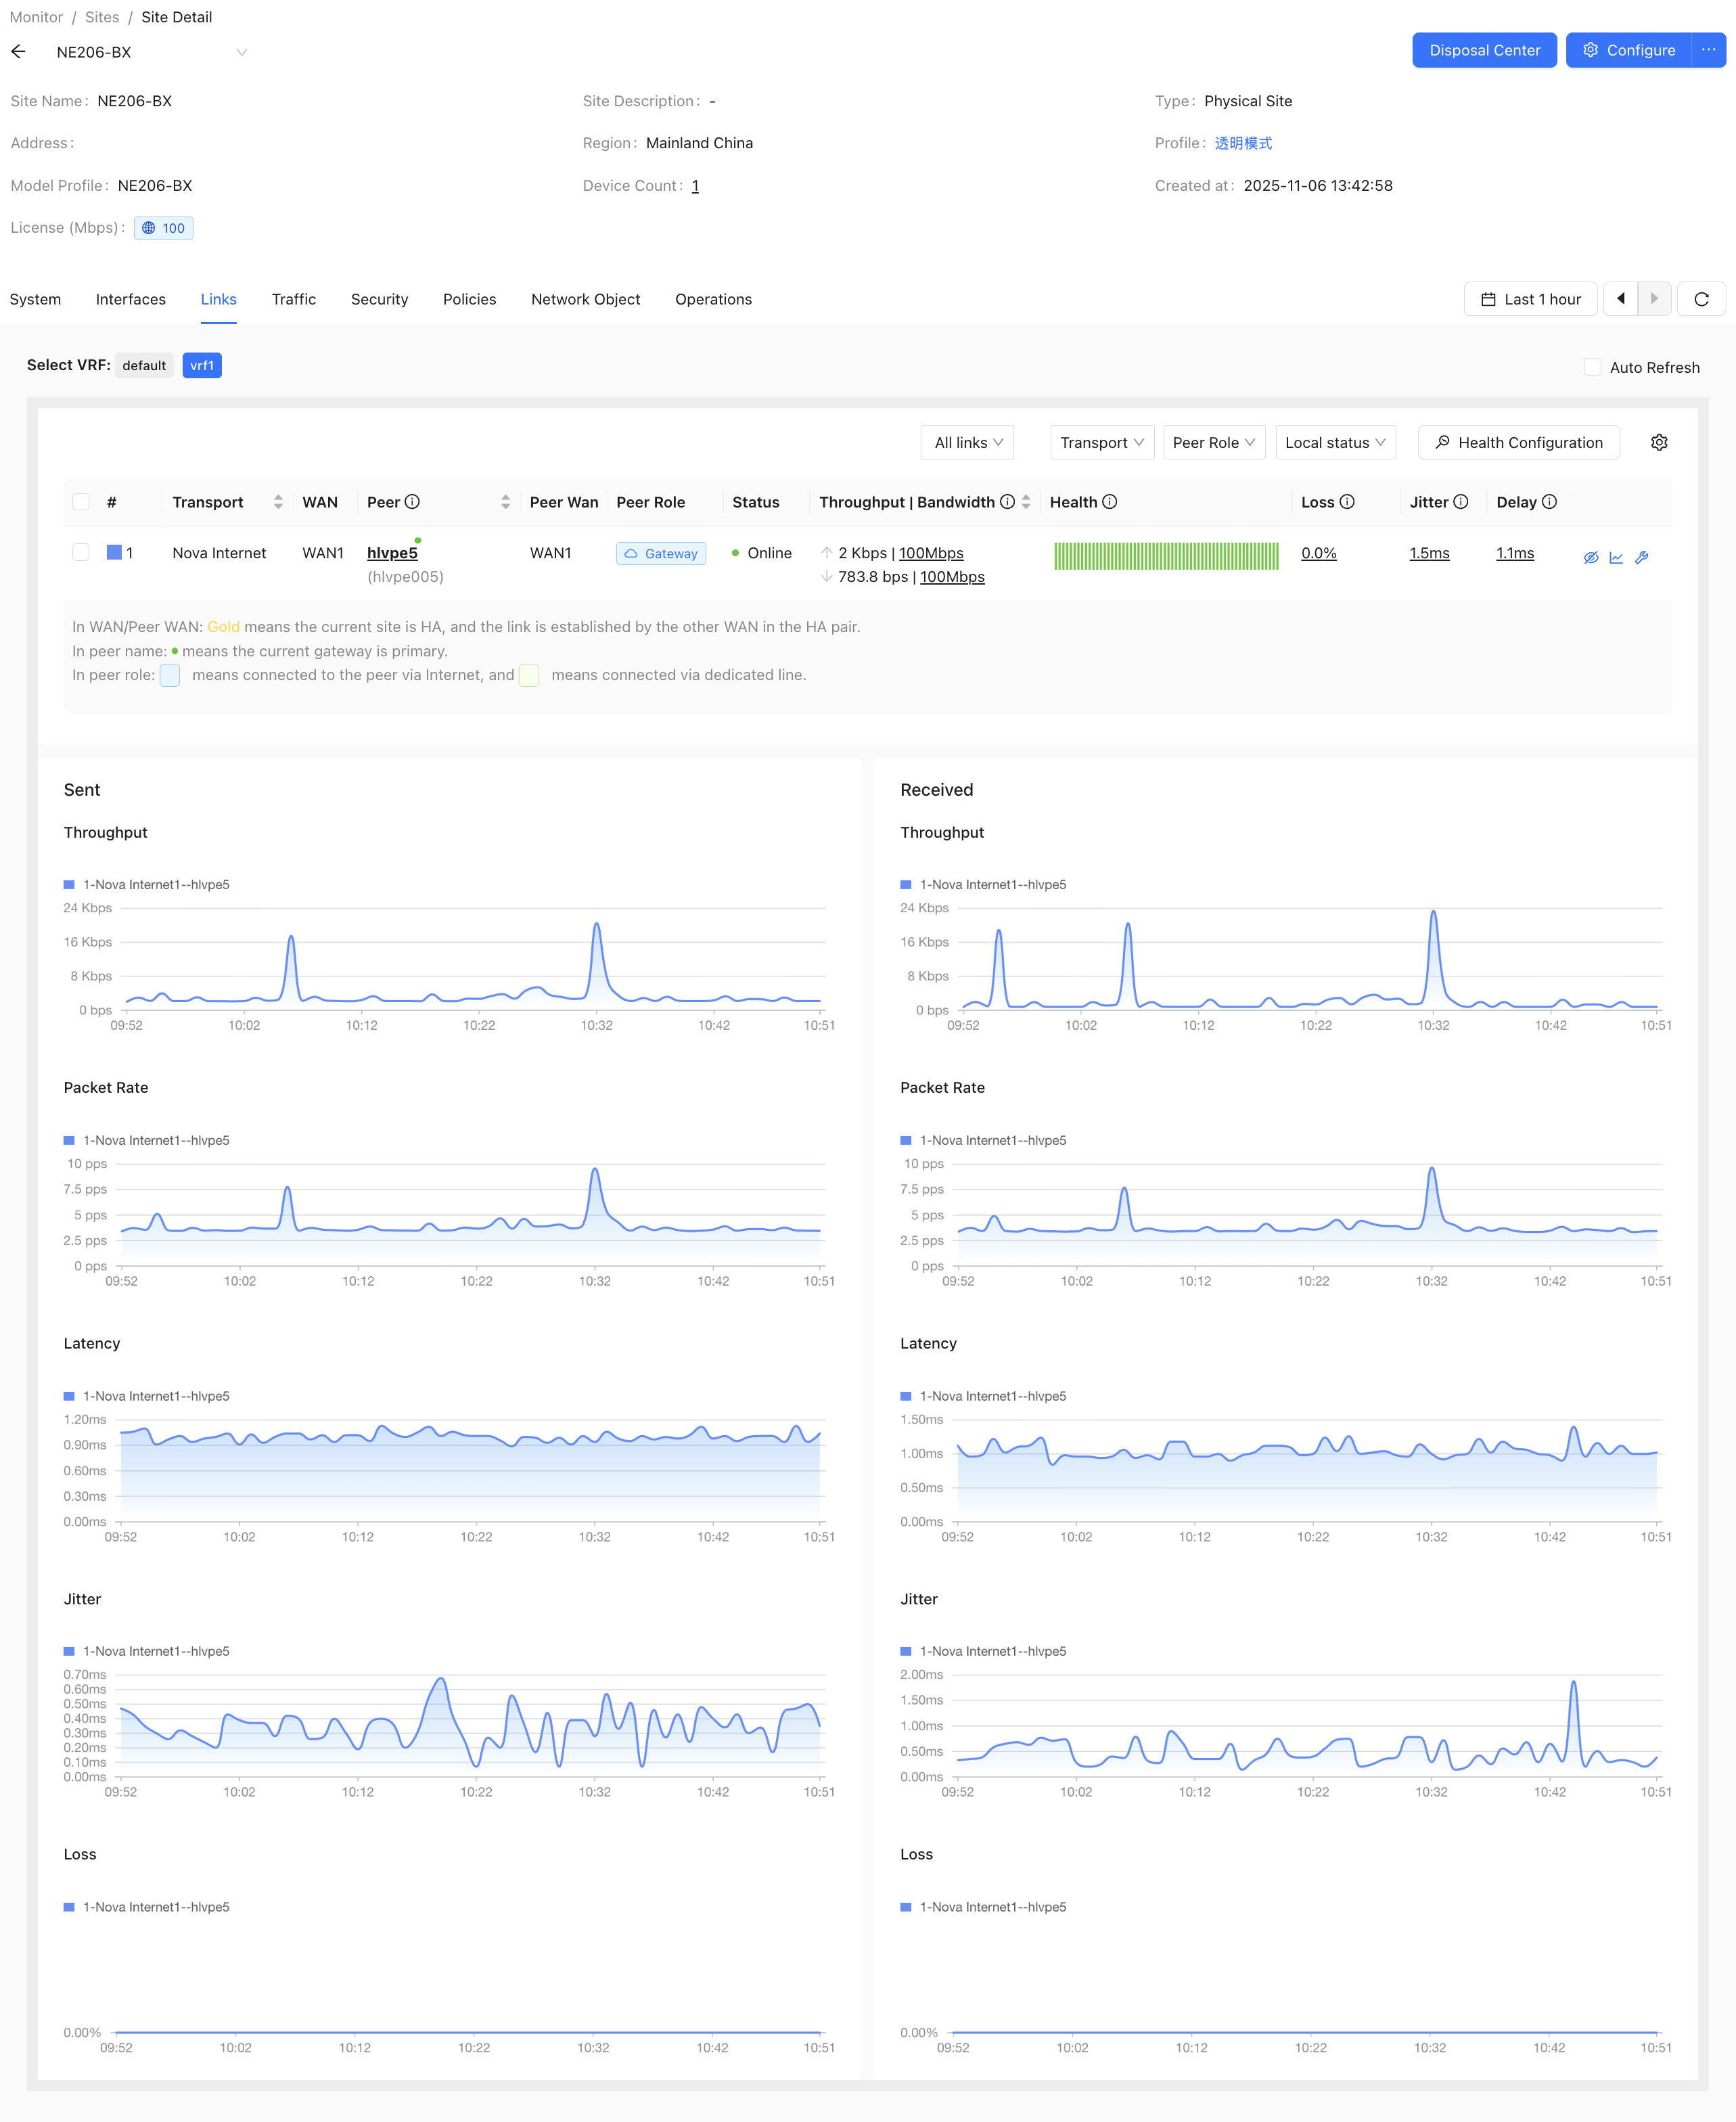Show Health column info icon

tap(1109, 502)
